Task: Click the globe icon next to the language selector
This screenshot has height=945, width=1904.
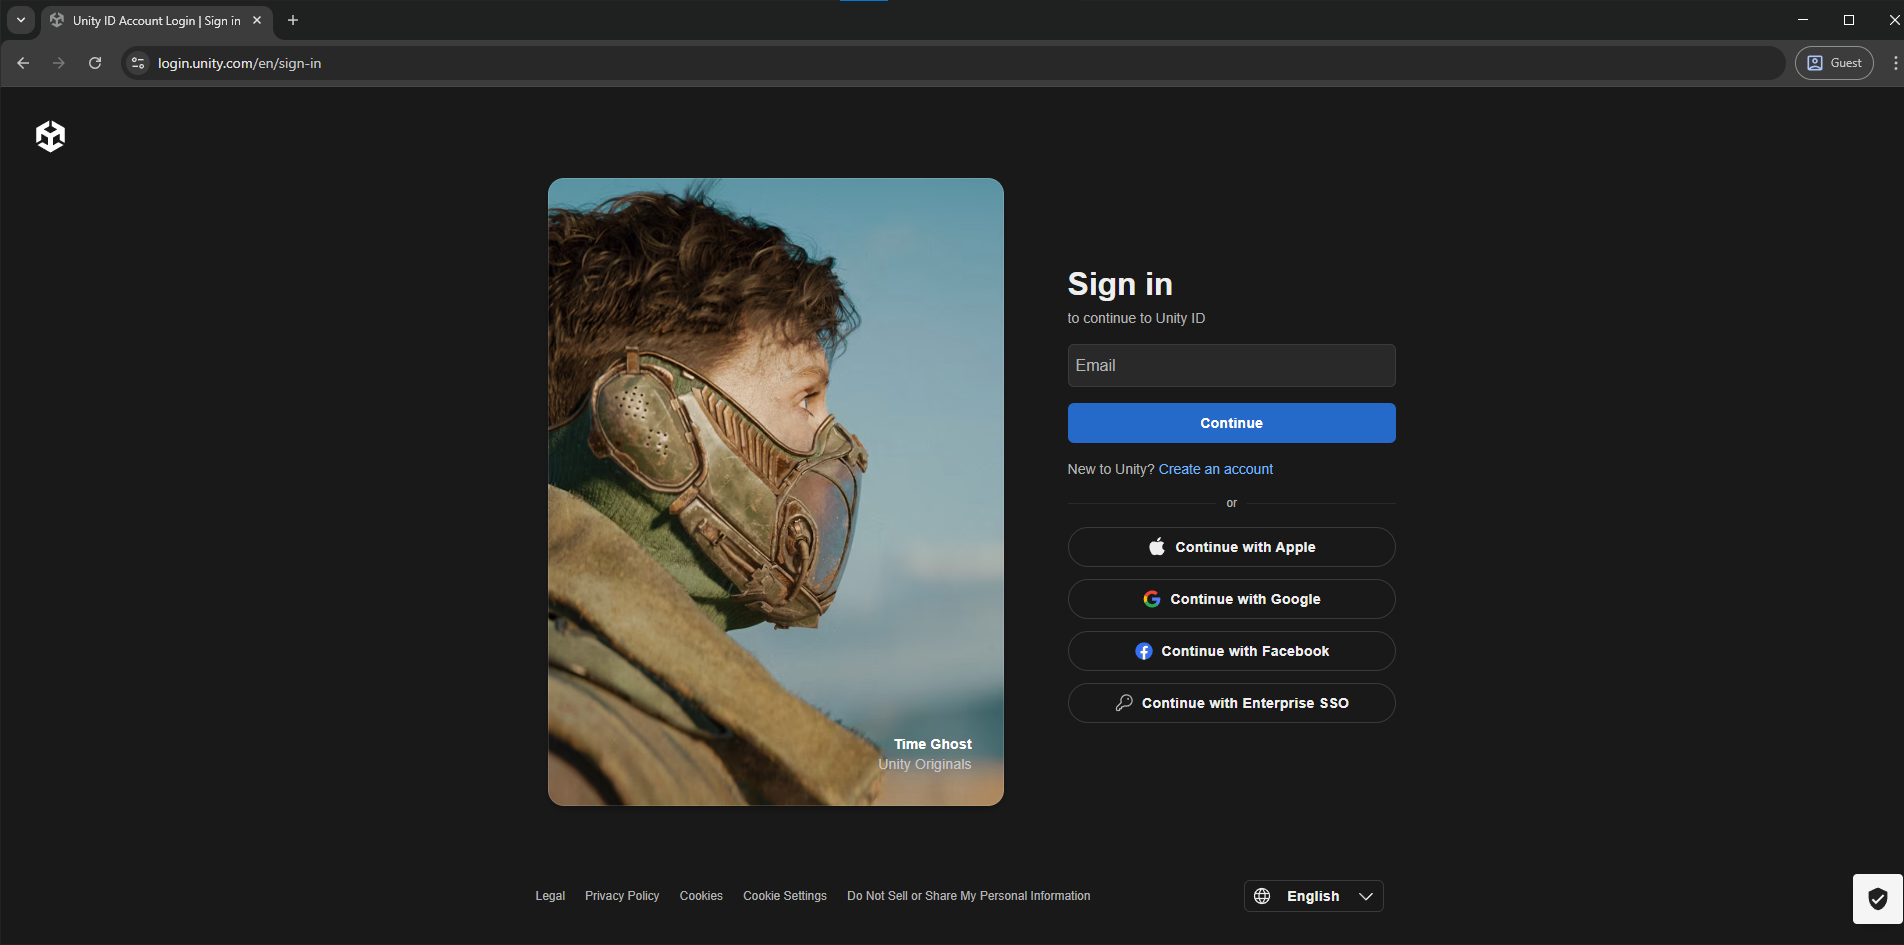Action: (1262, 895)
